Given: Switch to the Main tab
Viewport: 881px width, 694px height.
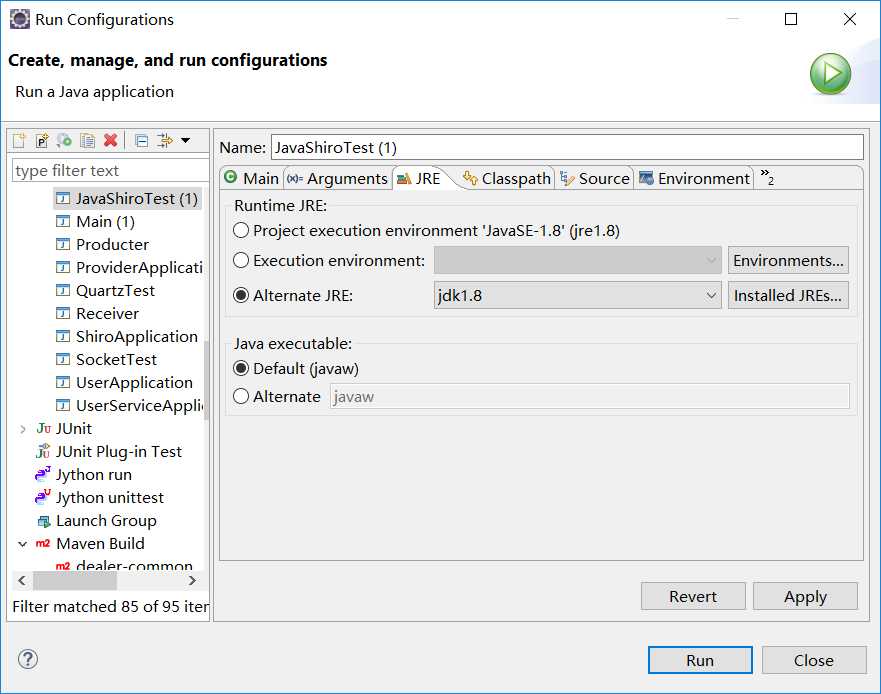Looking at the screenshot, I should 252,178.
